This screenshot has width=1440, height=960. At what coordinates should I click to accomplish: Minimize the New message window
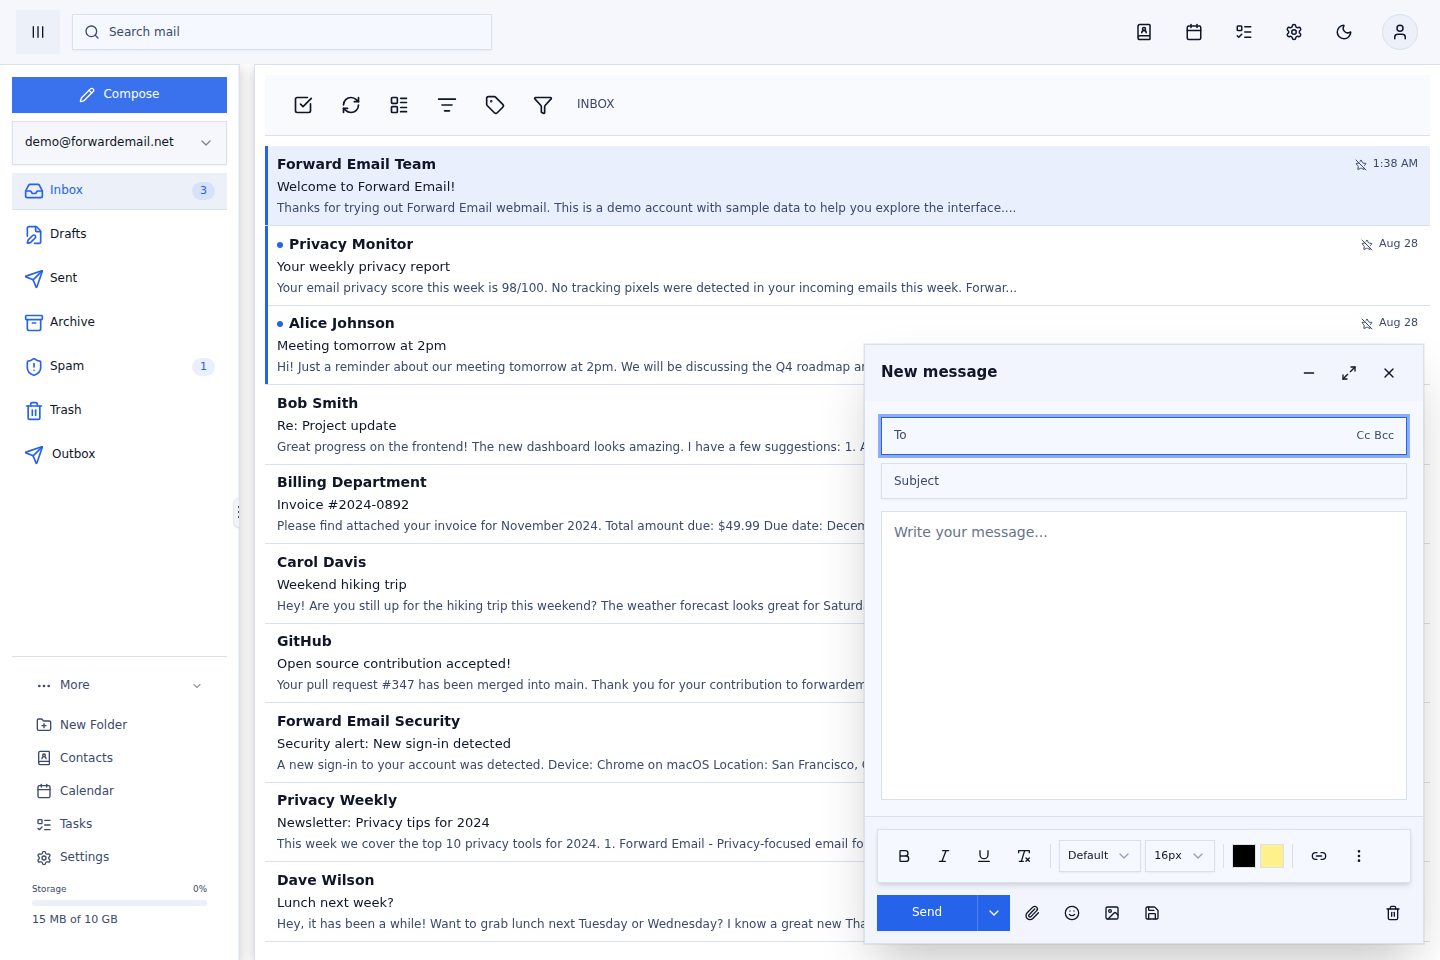pyautogui.click(x=1309, y=373)
